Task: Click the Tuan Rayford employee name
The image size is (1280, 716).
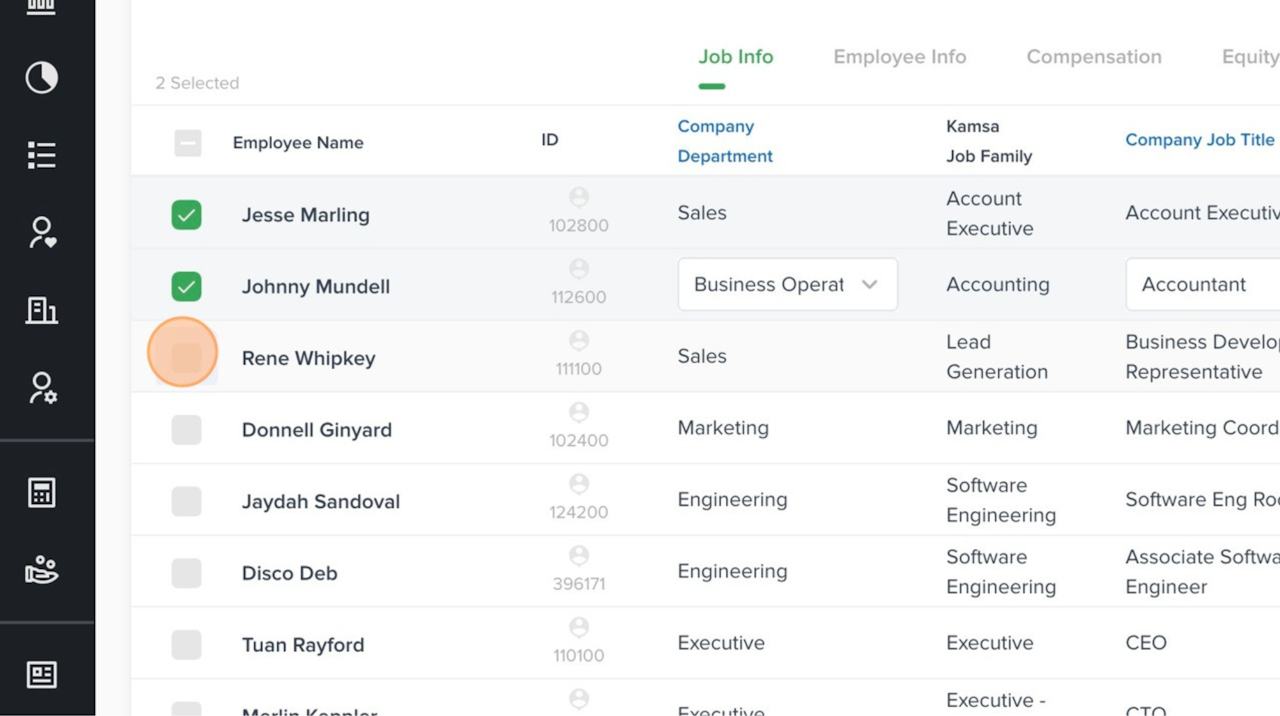Action: point(303,645)
